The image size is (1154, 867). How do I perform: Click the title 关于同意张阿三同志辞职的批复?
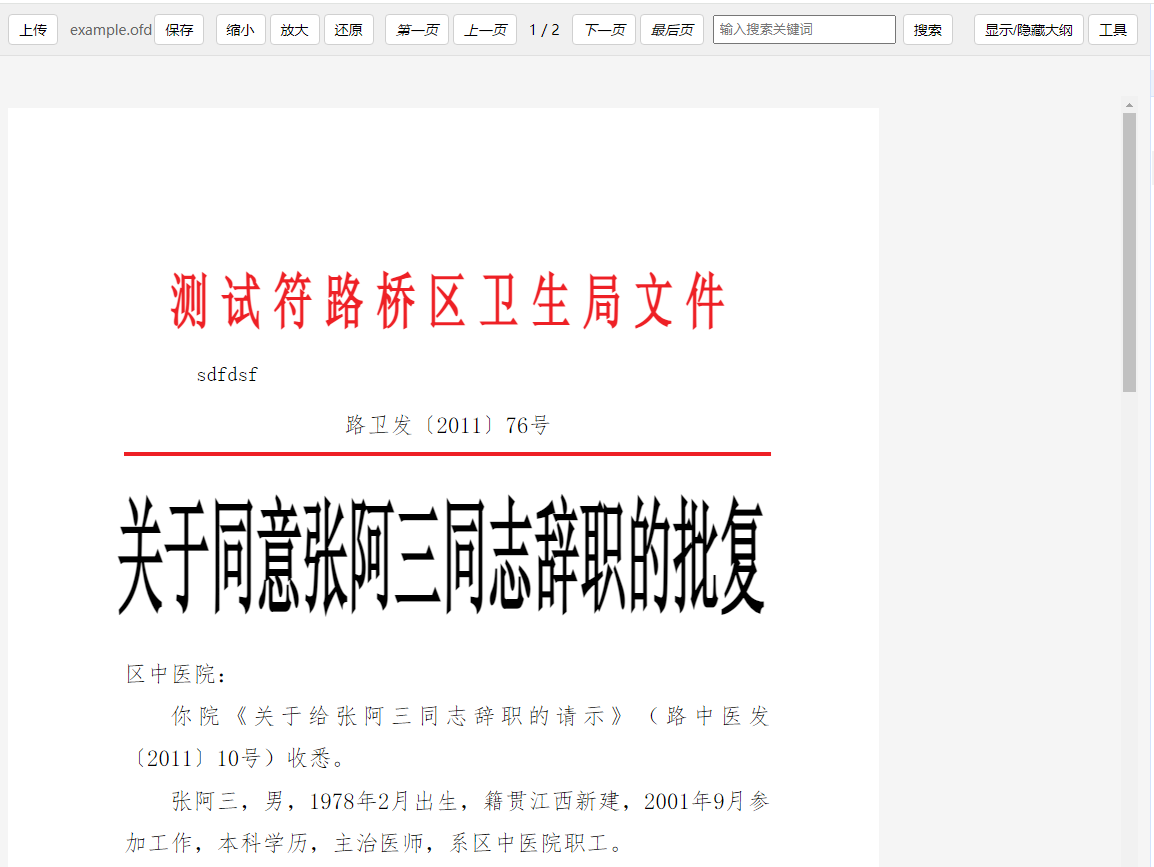(442, 556)
